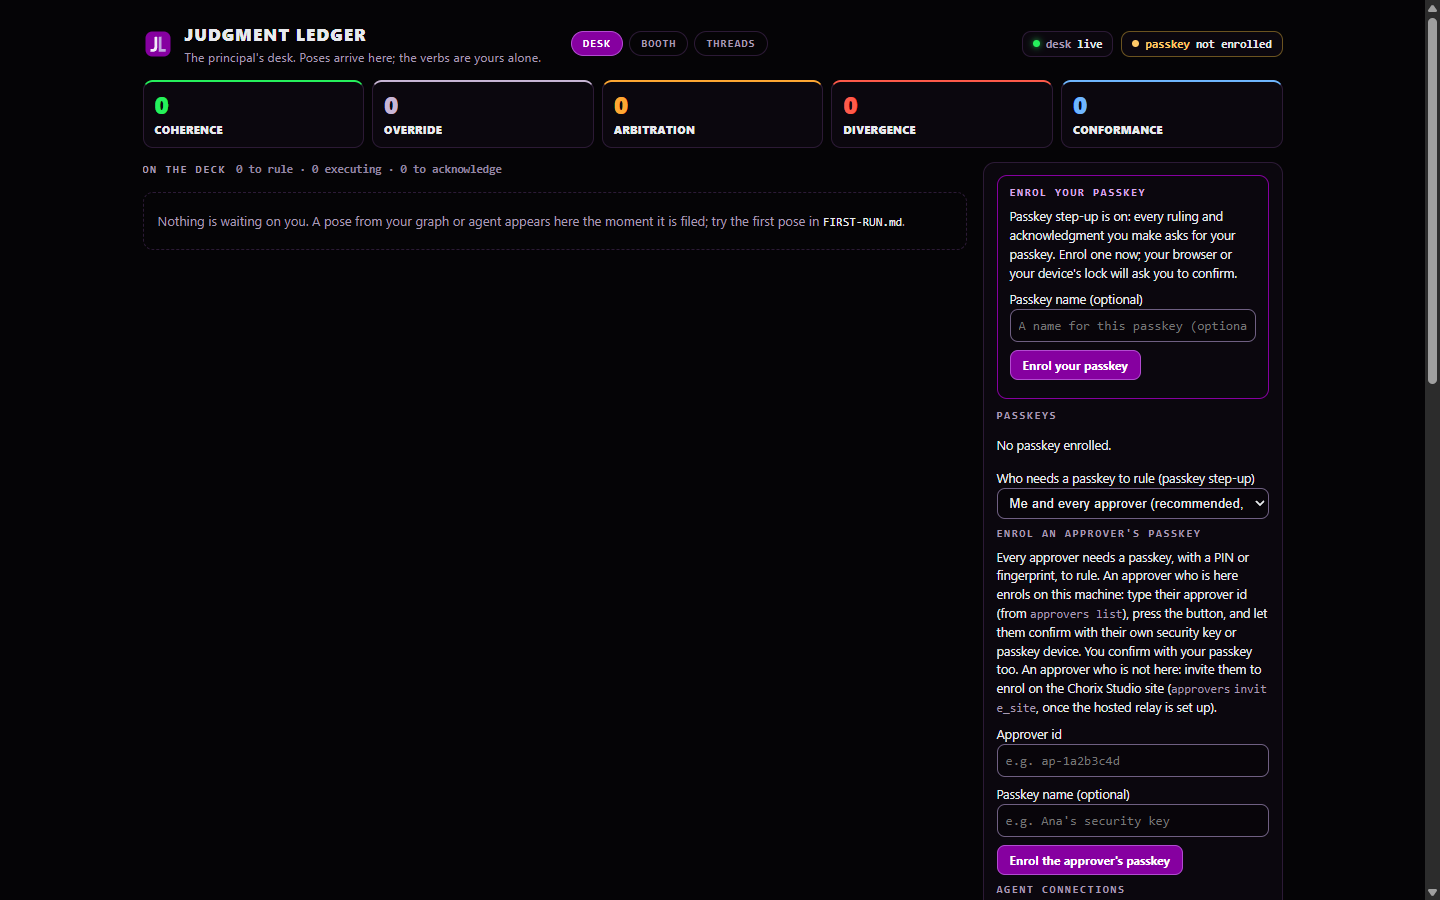Click the 'ON THE DECK' label
The width and height of the screenshot is (1440, 900).
tap(184, 170)
